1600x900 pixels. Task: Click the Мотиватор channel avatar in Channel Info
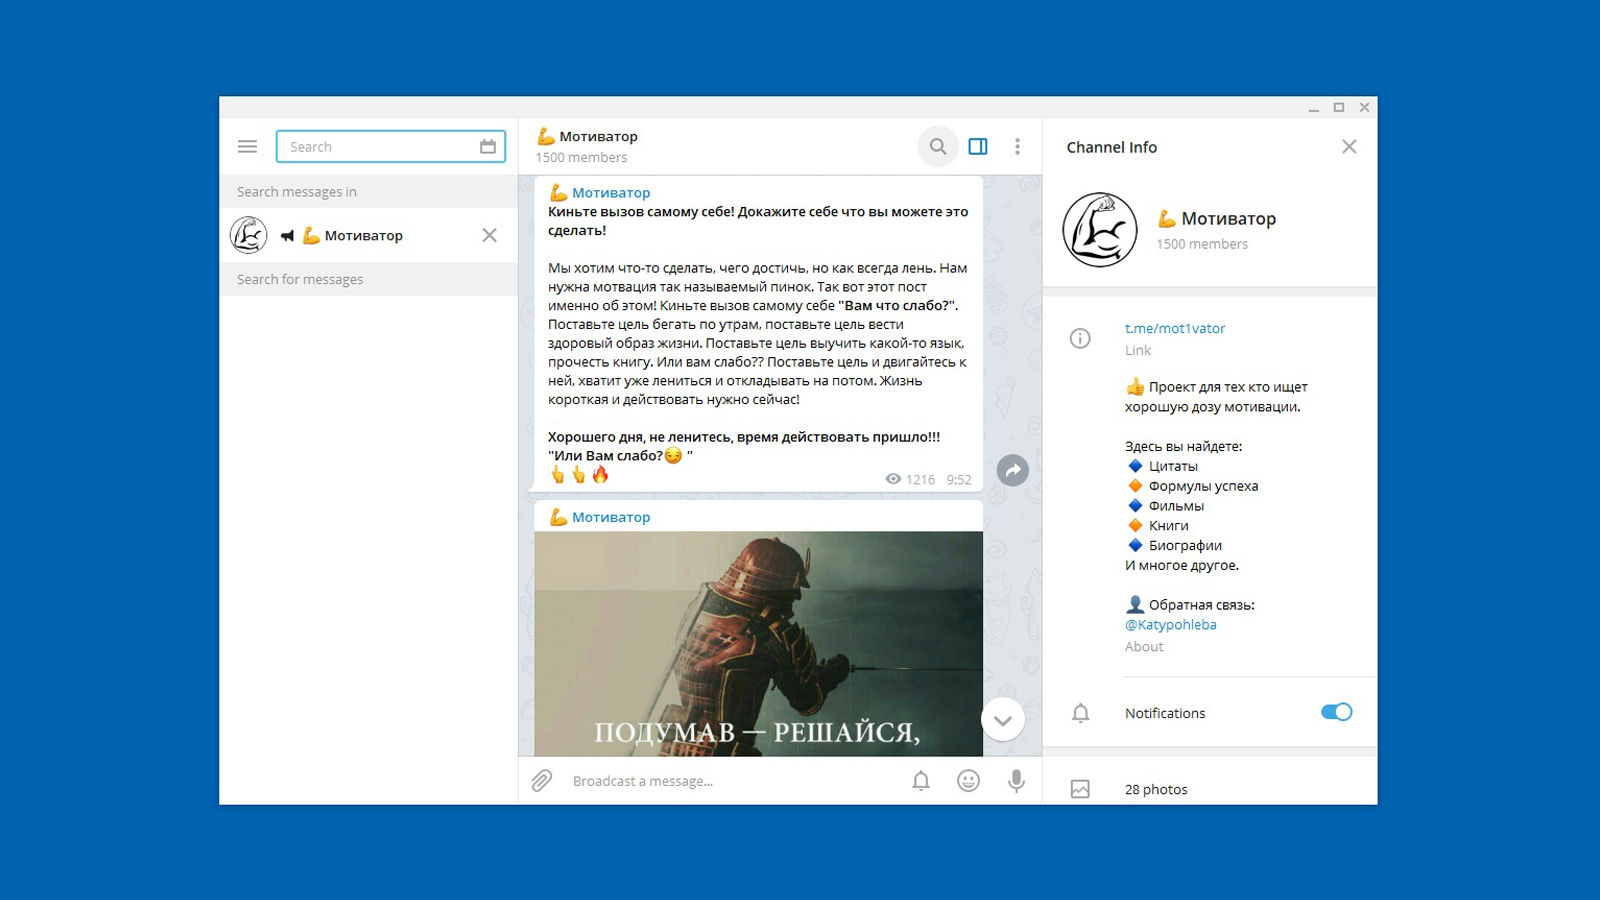click(1100, 229)
